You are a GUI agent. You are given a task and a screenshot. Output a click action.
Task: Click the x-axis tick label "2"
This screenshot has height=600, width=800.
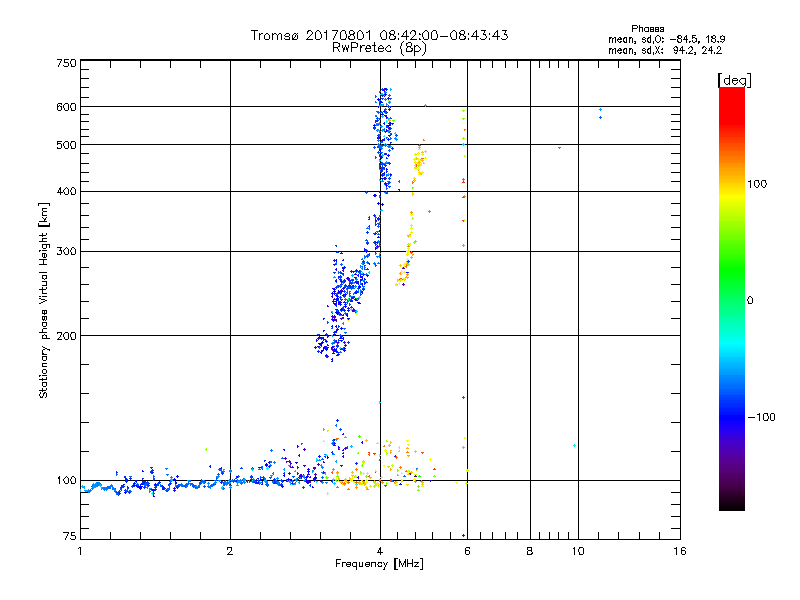click(x=230, y=551)
